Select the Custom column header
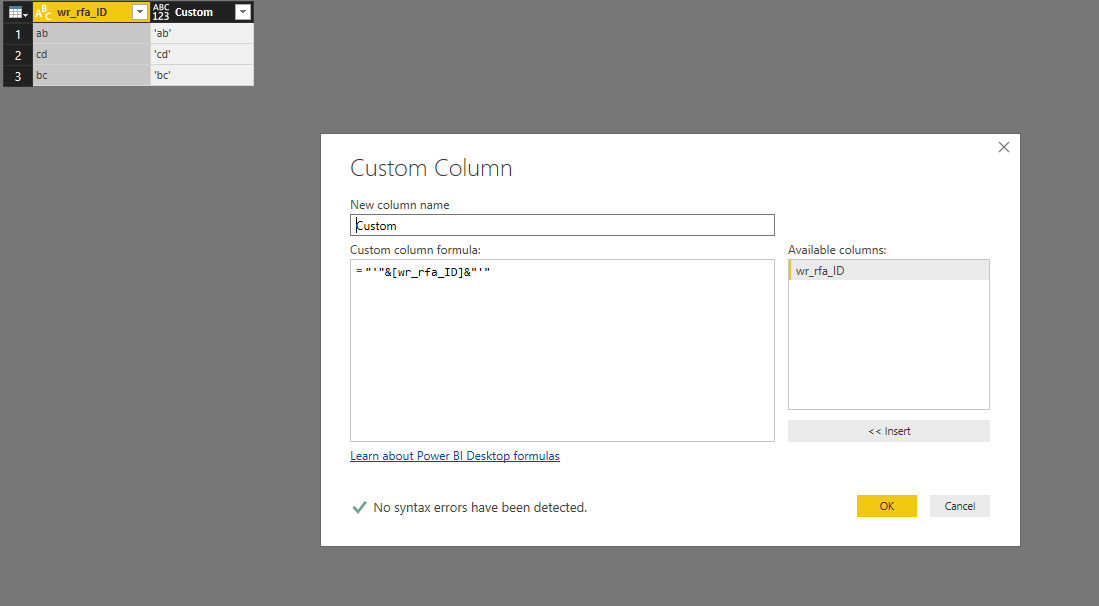The image size is (1099, 606). (x=202, y=12)
